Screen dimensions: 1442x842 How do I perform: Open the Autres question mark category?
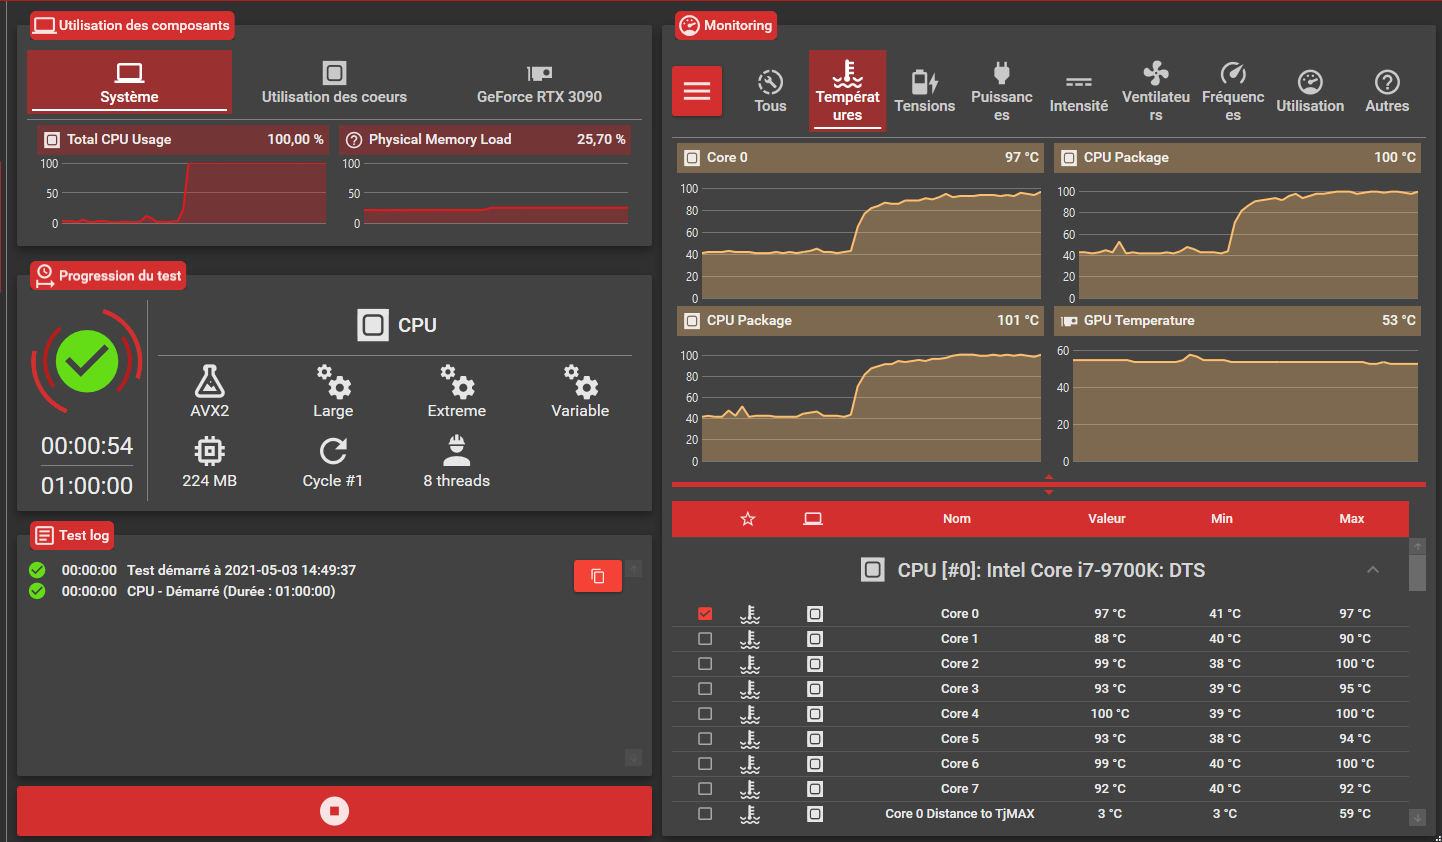[1387, 91]
